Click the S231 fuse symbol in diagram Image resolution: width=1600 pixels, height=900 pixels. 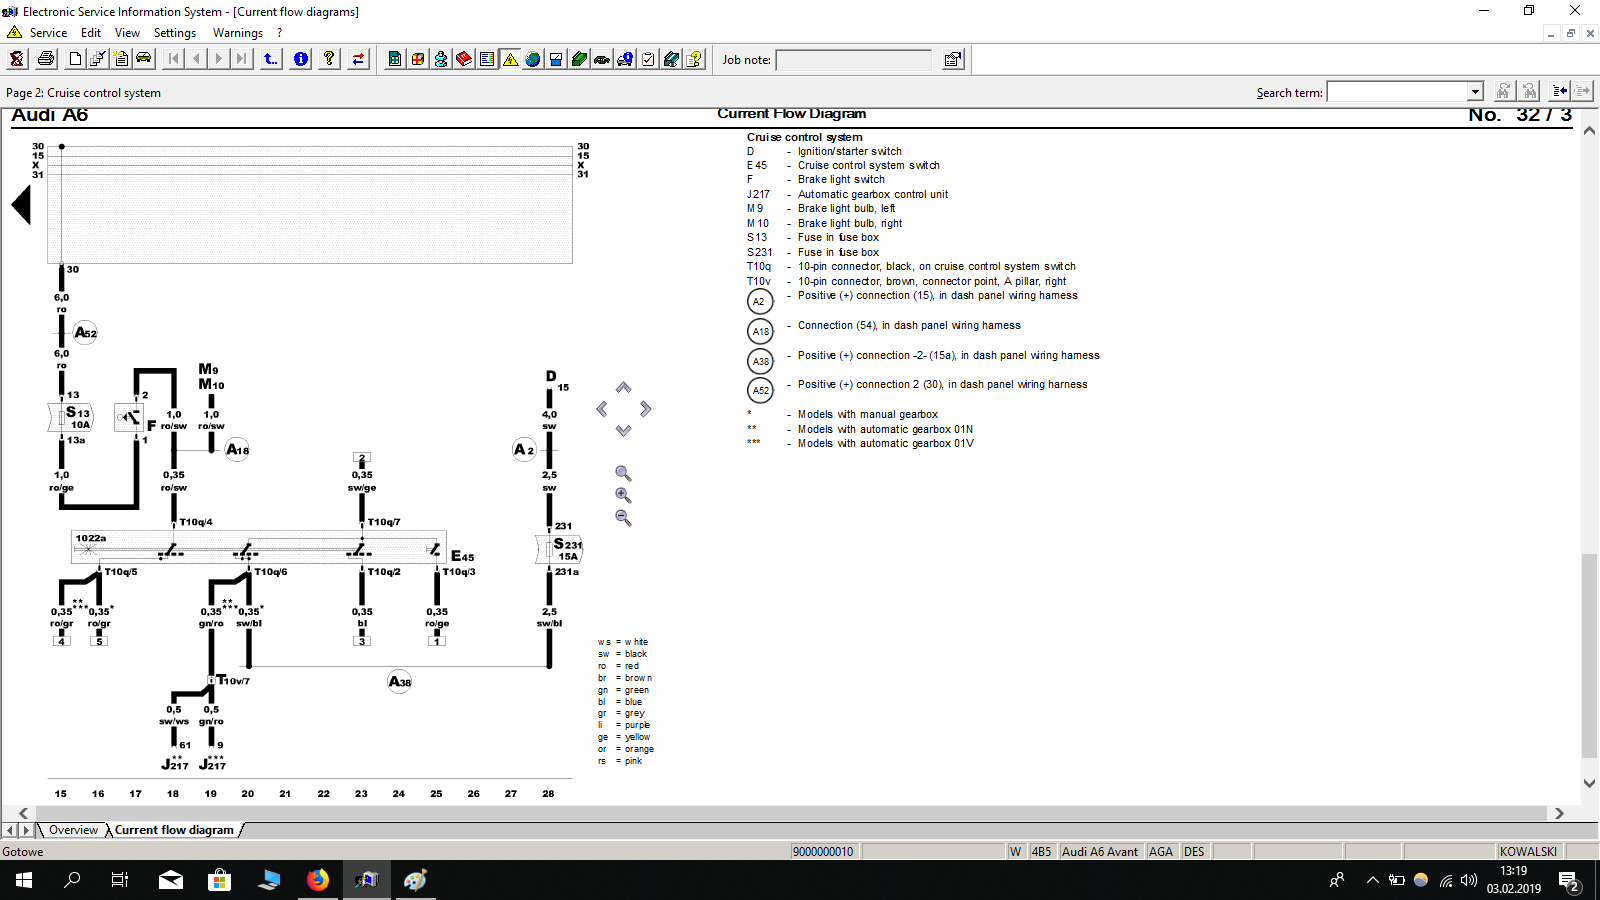pyautogui.click(x=560, y=549)
